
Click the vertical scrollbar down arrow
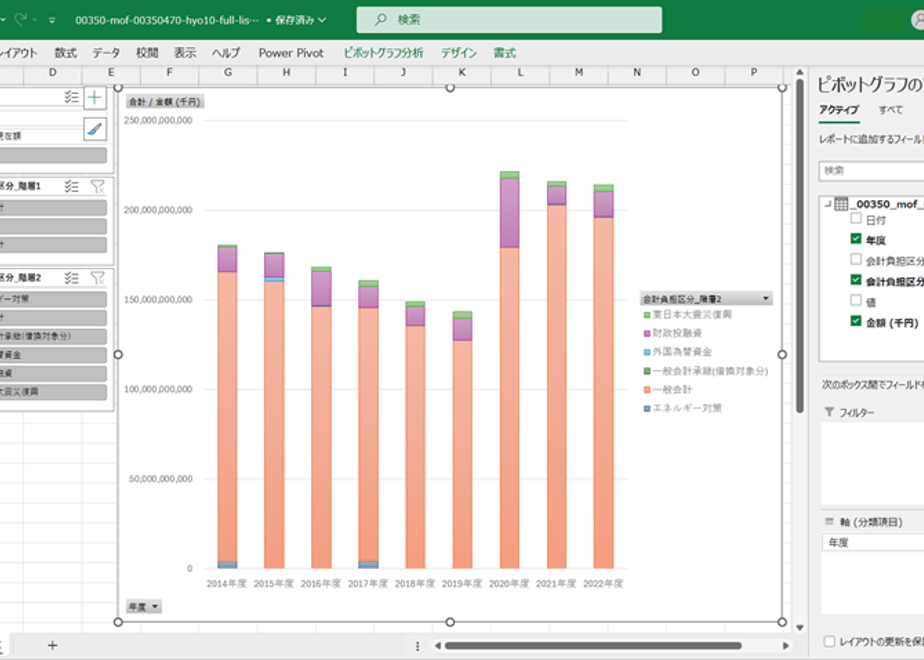(x=799, y=628)
